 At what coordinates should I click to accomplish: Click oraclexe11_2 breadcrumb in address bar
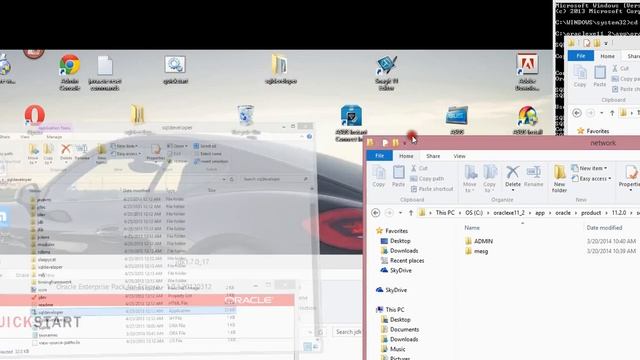click(x=509, y=213)
